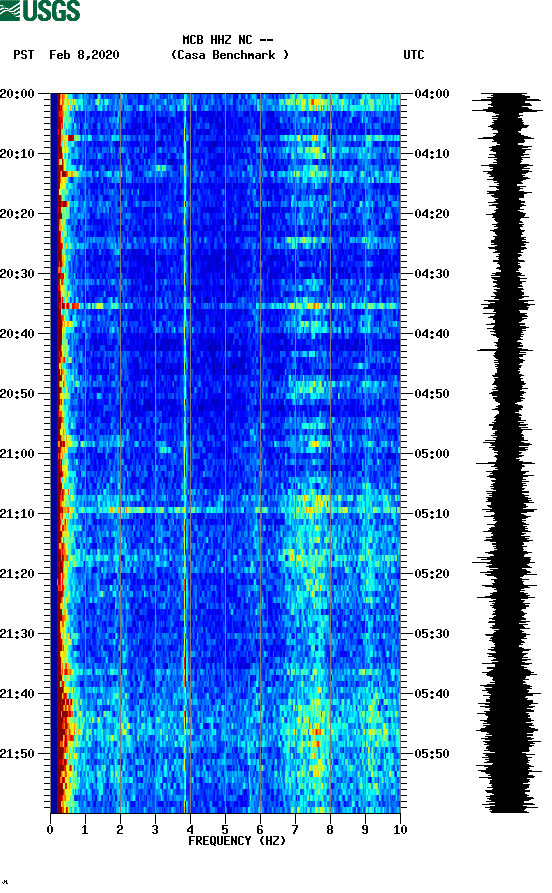Click the 20:10 PST time label

17,154
